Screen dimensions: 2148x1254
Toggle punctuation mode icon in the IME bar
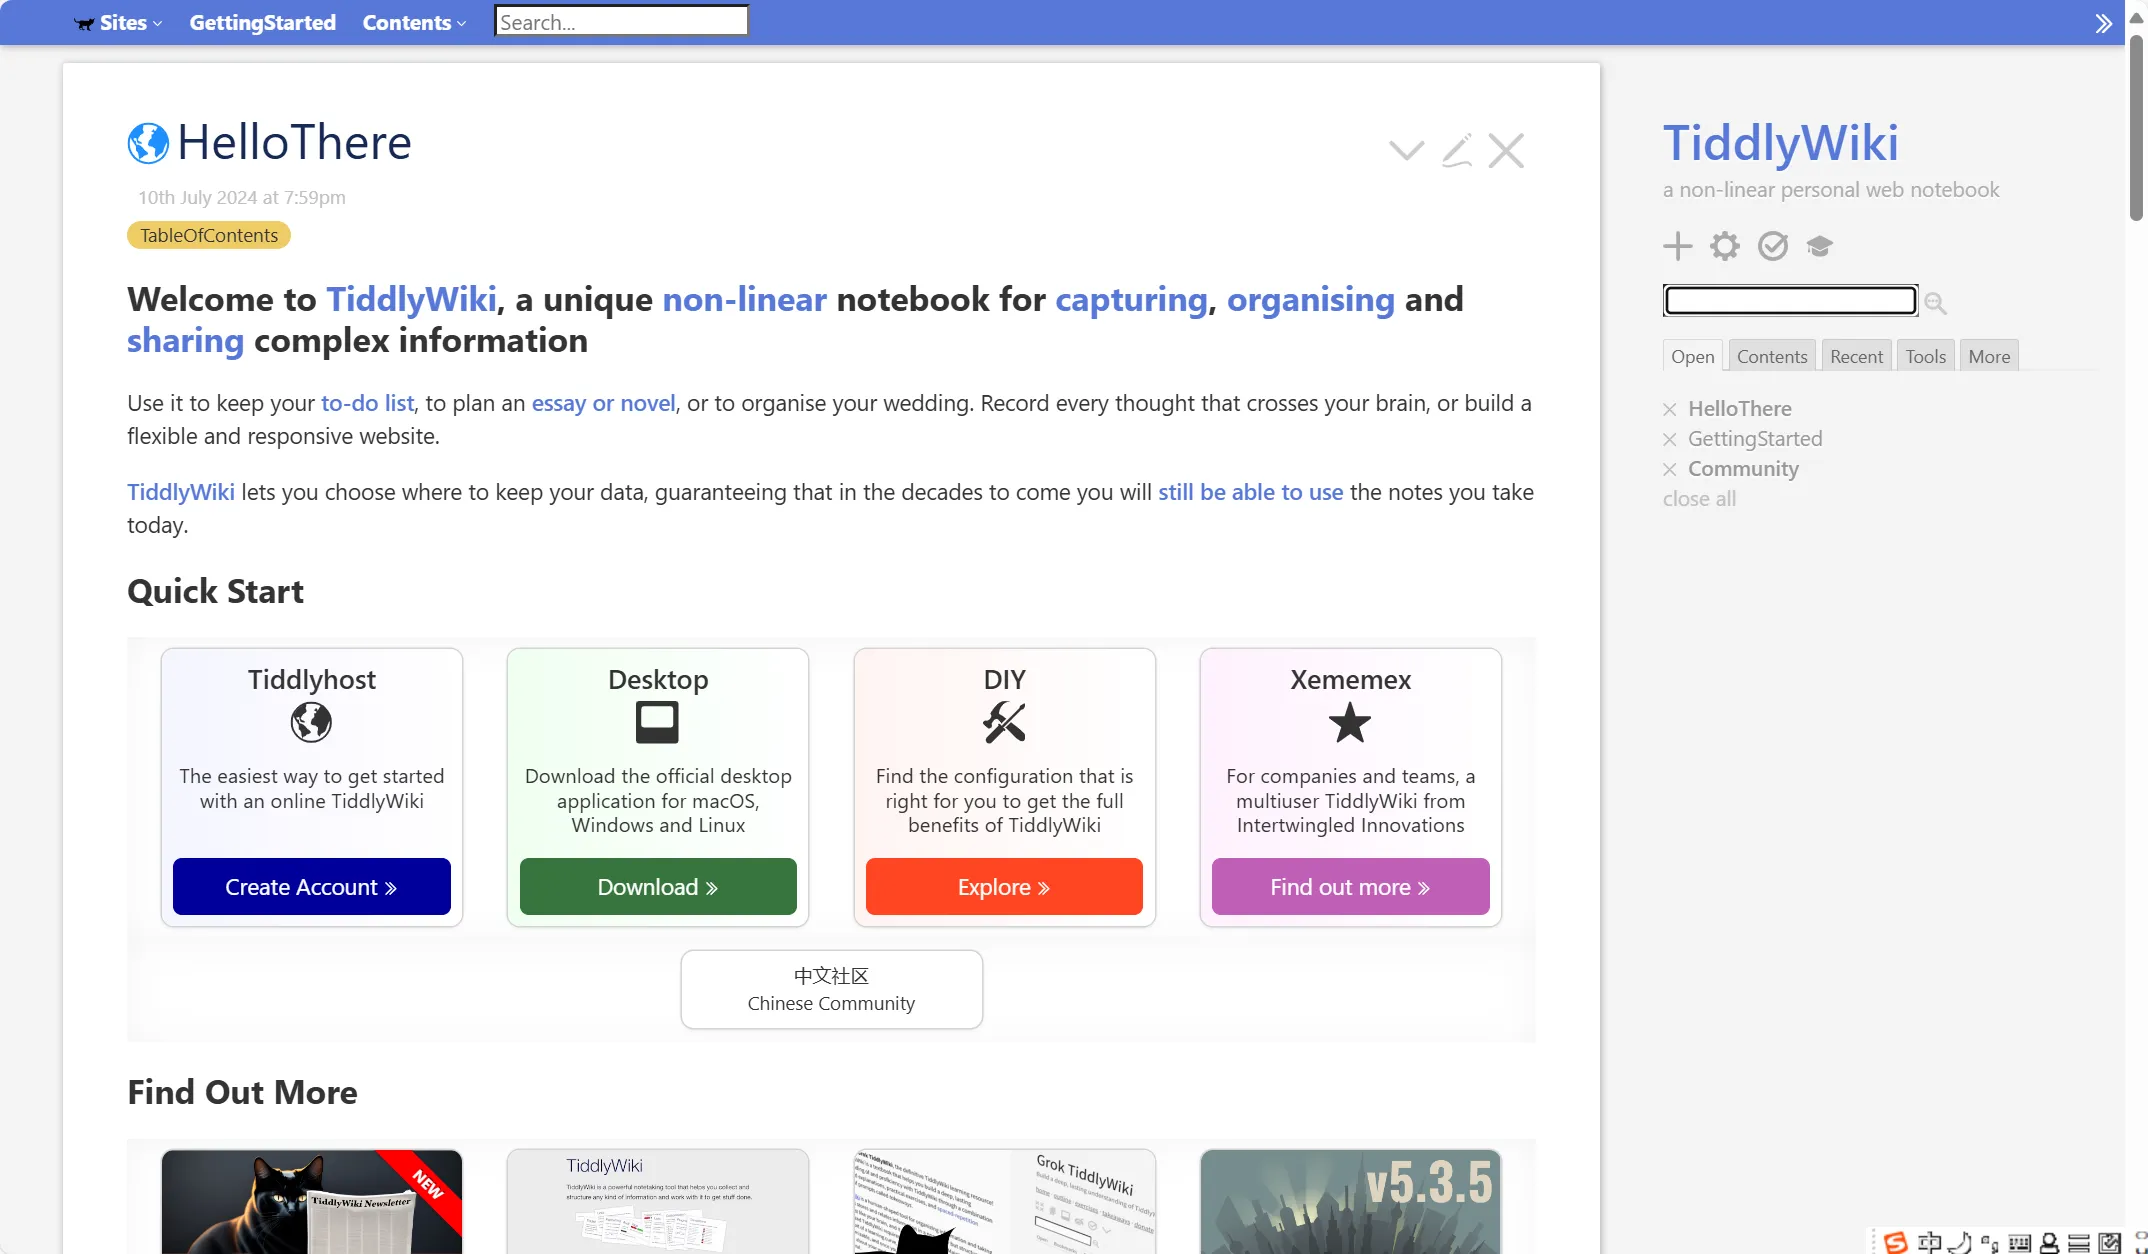1990,1243
